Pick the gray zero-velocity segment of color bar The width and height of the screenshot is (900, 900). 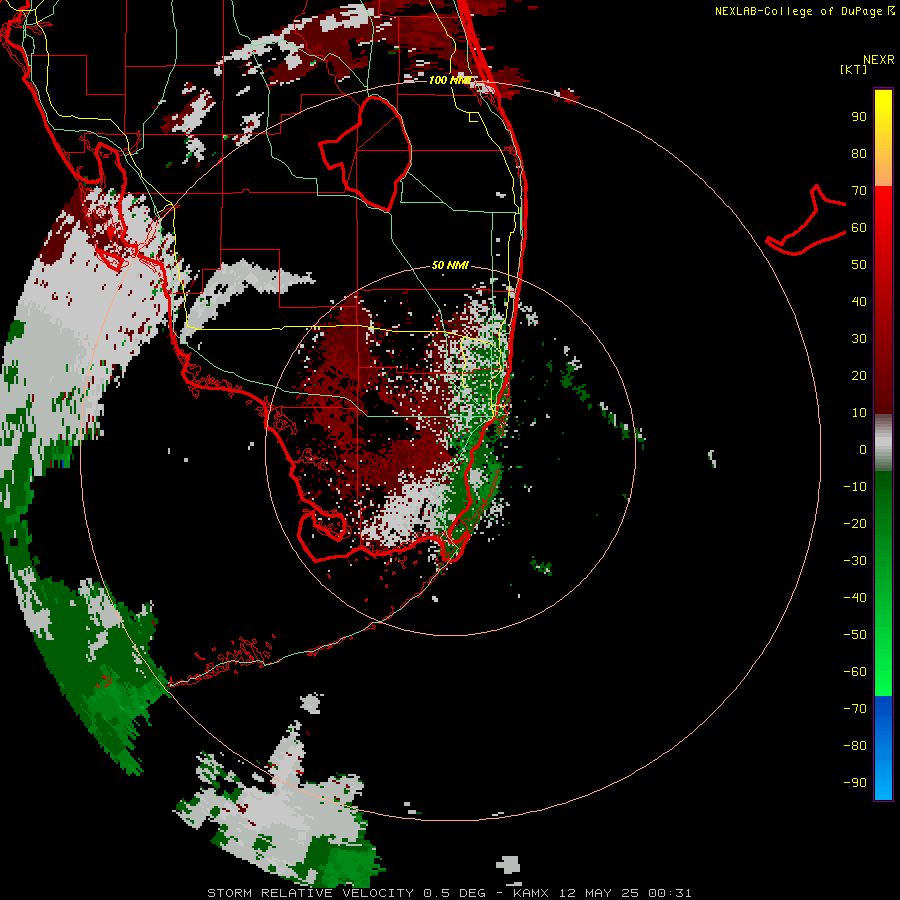coord(883,443)
